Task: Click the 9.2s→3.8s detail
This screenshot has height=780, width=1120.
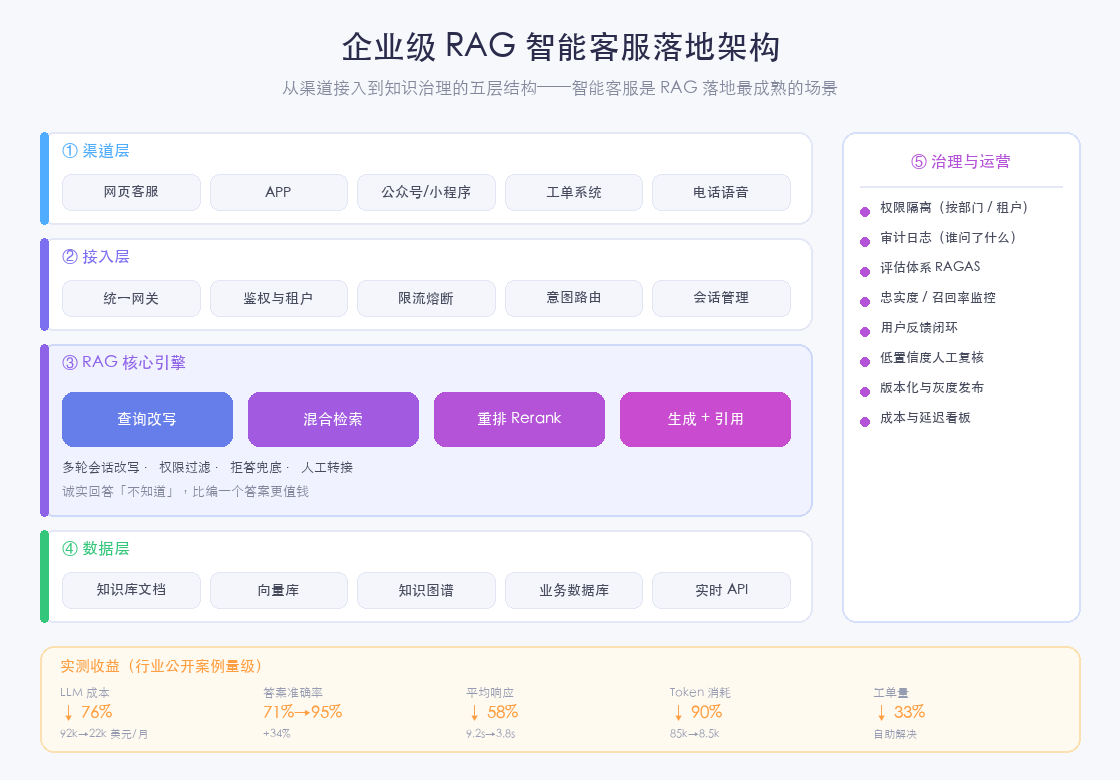Action: pyautogui.click(x=491, y=734)
